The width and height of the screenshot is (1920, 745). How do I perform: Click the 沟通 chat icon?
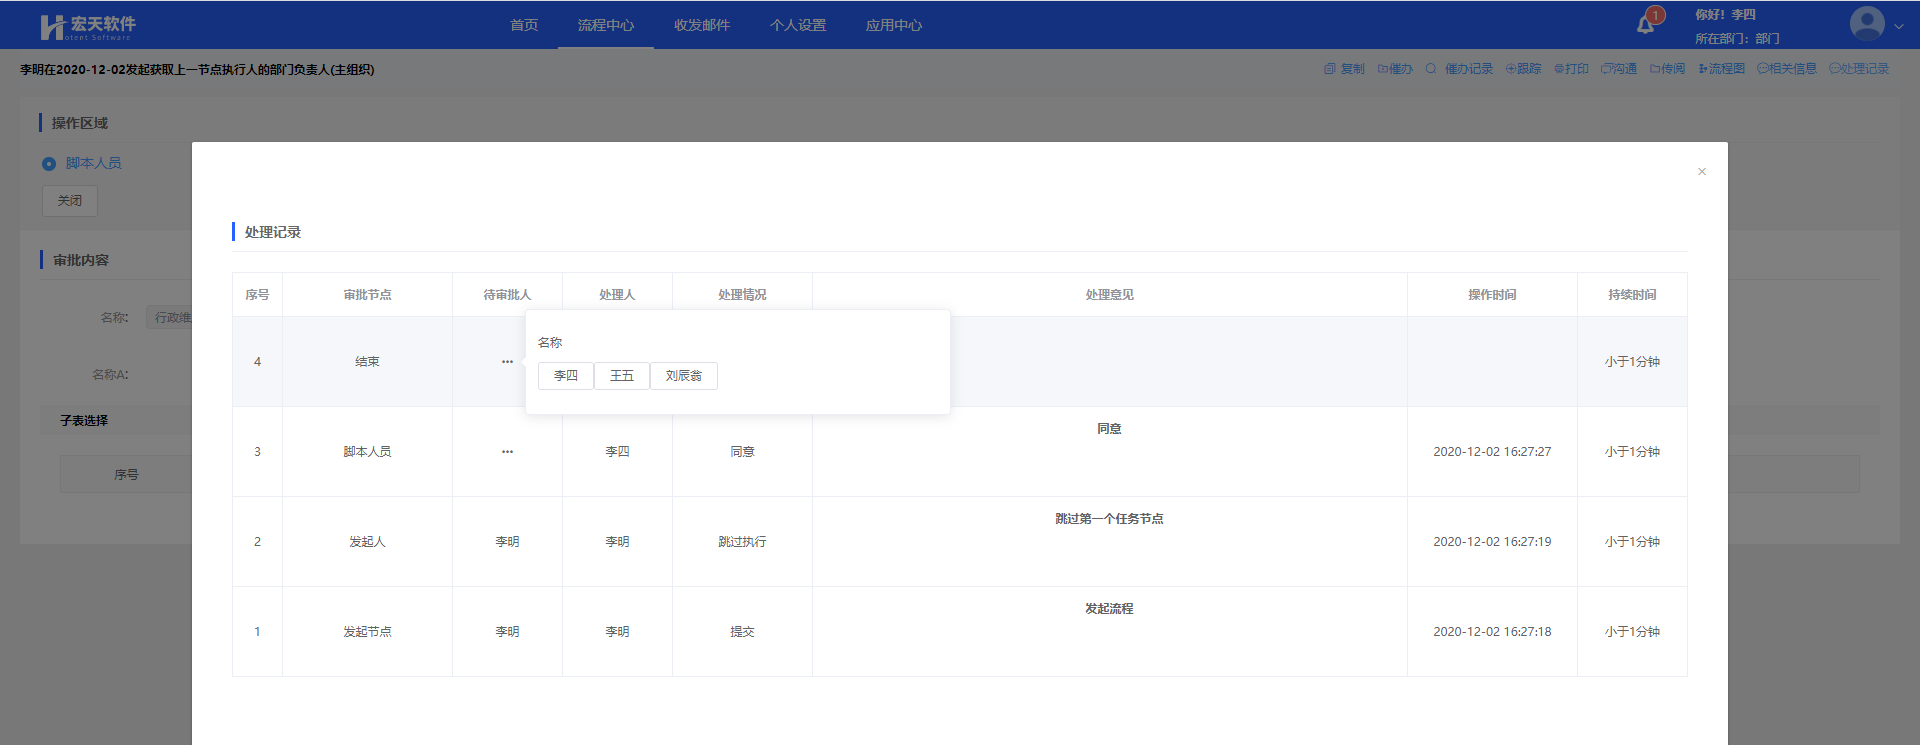[x=1606, y=69]
